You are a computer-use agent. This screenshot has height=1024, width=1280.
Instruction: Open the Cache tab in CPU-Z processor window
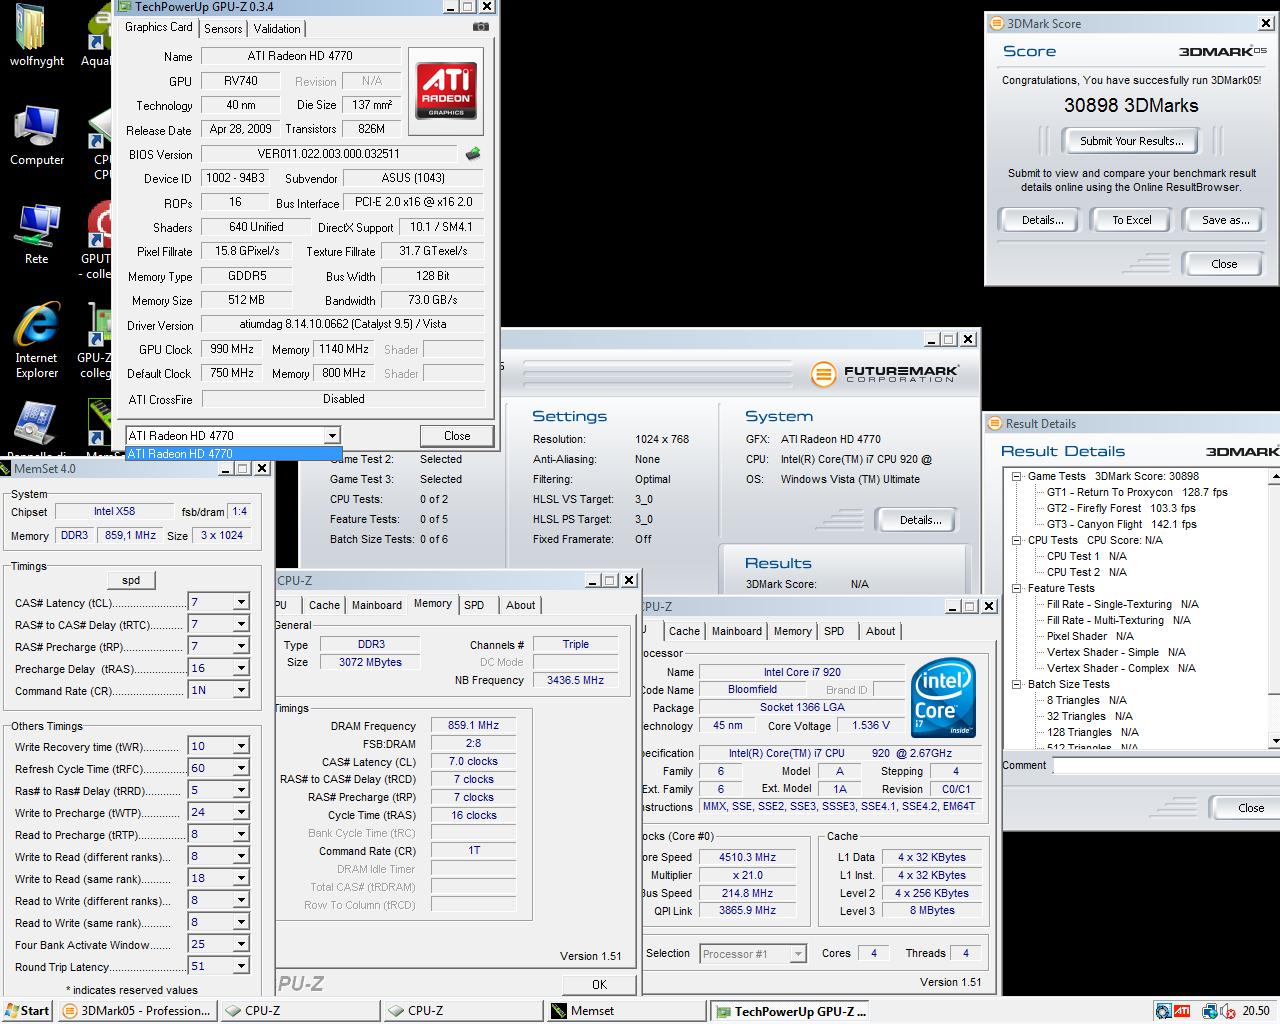coord(684,631)
